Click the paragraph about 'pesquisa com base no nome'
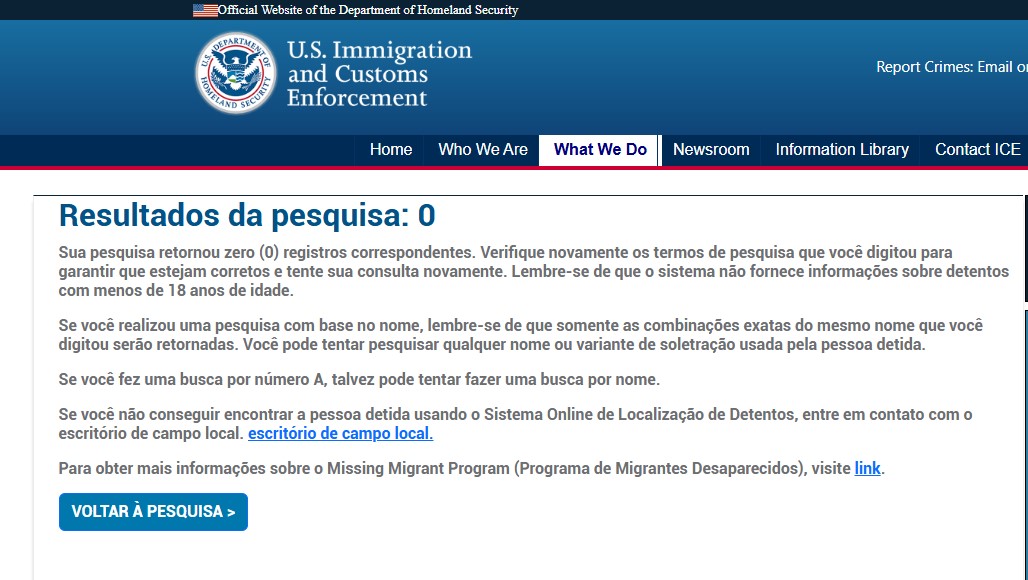The width and height of the screenshot is (1028, 580). point(520,335)
